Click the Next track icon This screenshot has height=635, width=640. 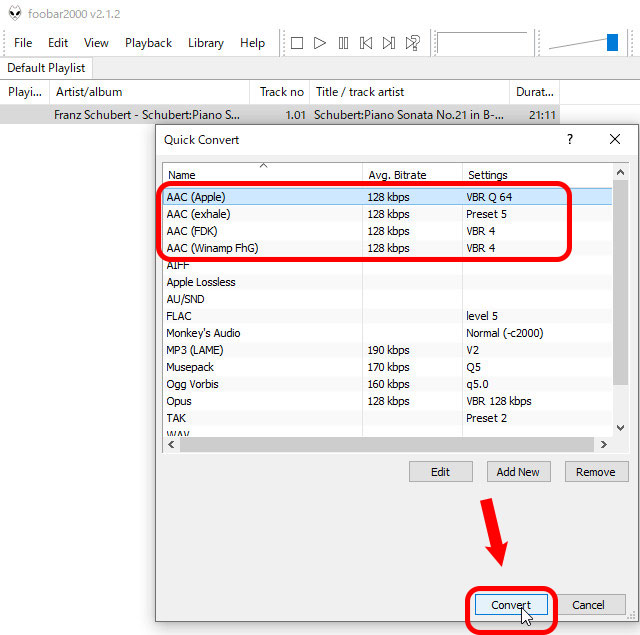(389, 43)
